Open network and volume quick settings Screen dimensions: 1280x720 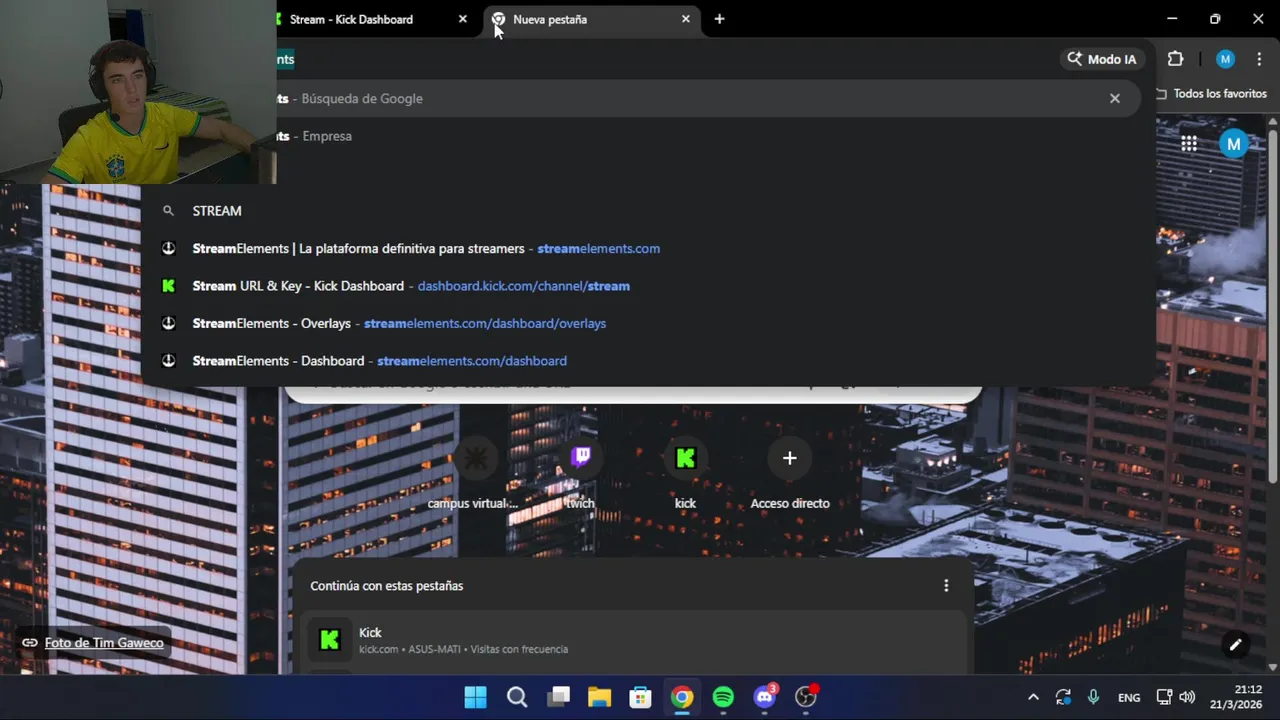point(1176,697)
